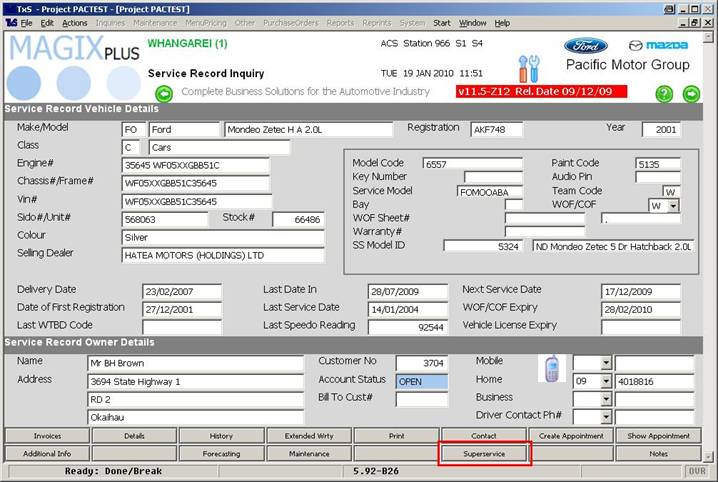Click the red version release date banner
Image resolution: width=718 pixels, height=482 pixels.
tap(540, 91)
